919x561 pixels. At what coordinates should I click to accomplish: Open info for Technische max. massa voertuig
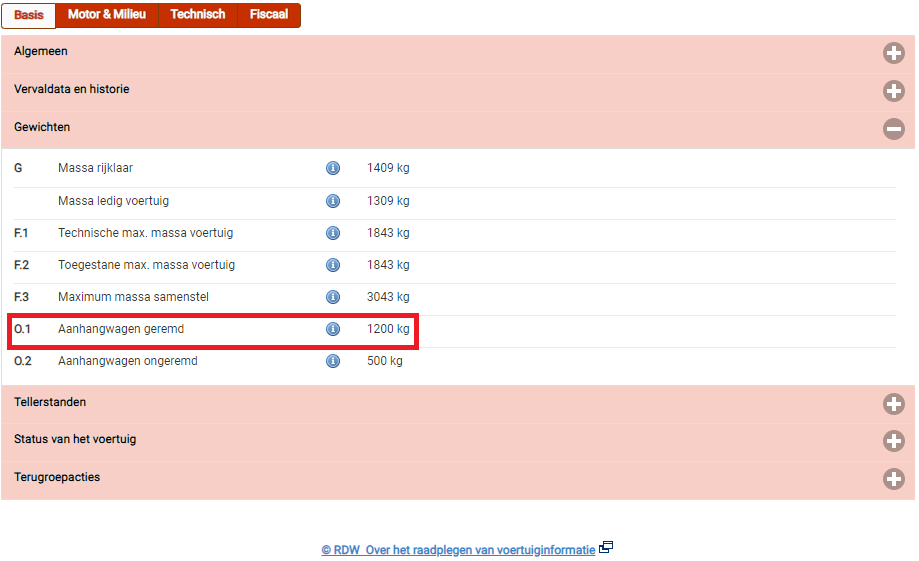click(x=333, y=233)
